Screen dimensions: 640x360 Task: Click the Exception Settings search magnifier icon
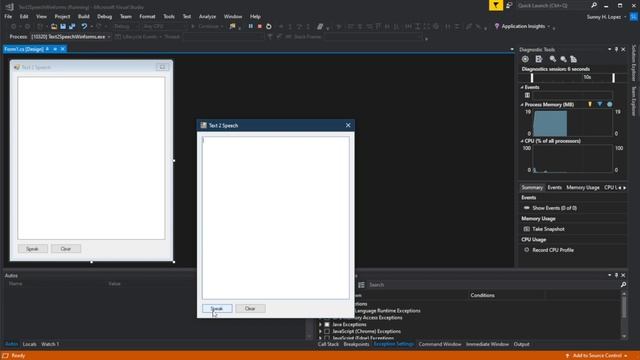tap(623, 285)
